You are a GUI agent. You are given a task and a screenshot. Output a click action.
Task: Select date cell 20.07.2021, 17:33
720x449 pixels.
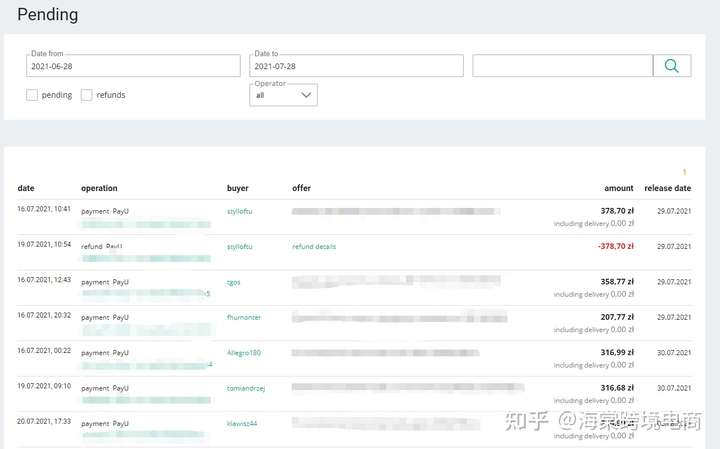point(44,421)
